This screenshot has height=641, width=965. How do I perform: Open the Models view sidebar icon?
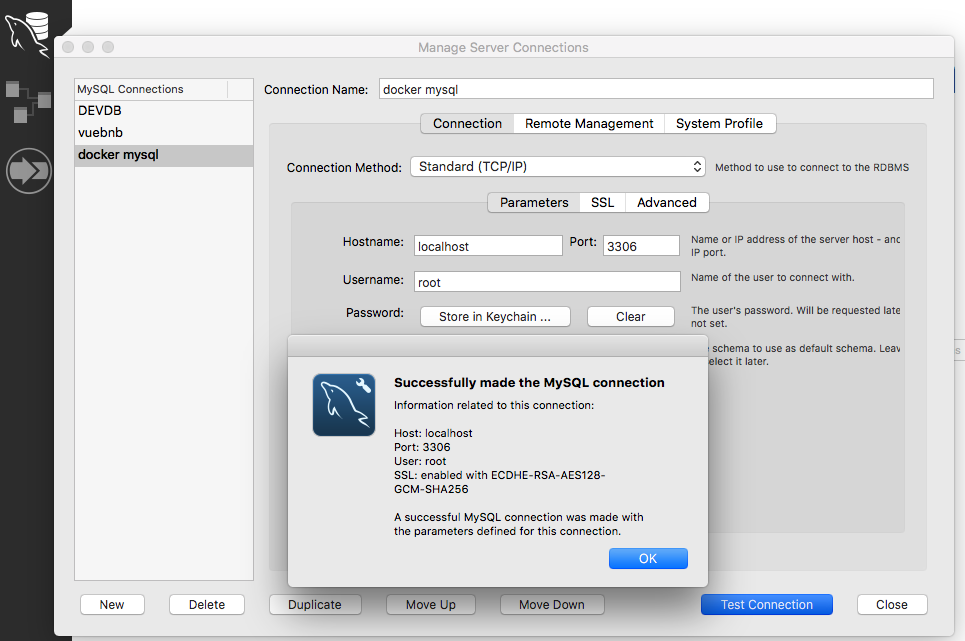click(x=28, y=102)
